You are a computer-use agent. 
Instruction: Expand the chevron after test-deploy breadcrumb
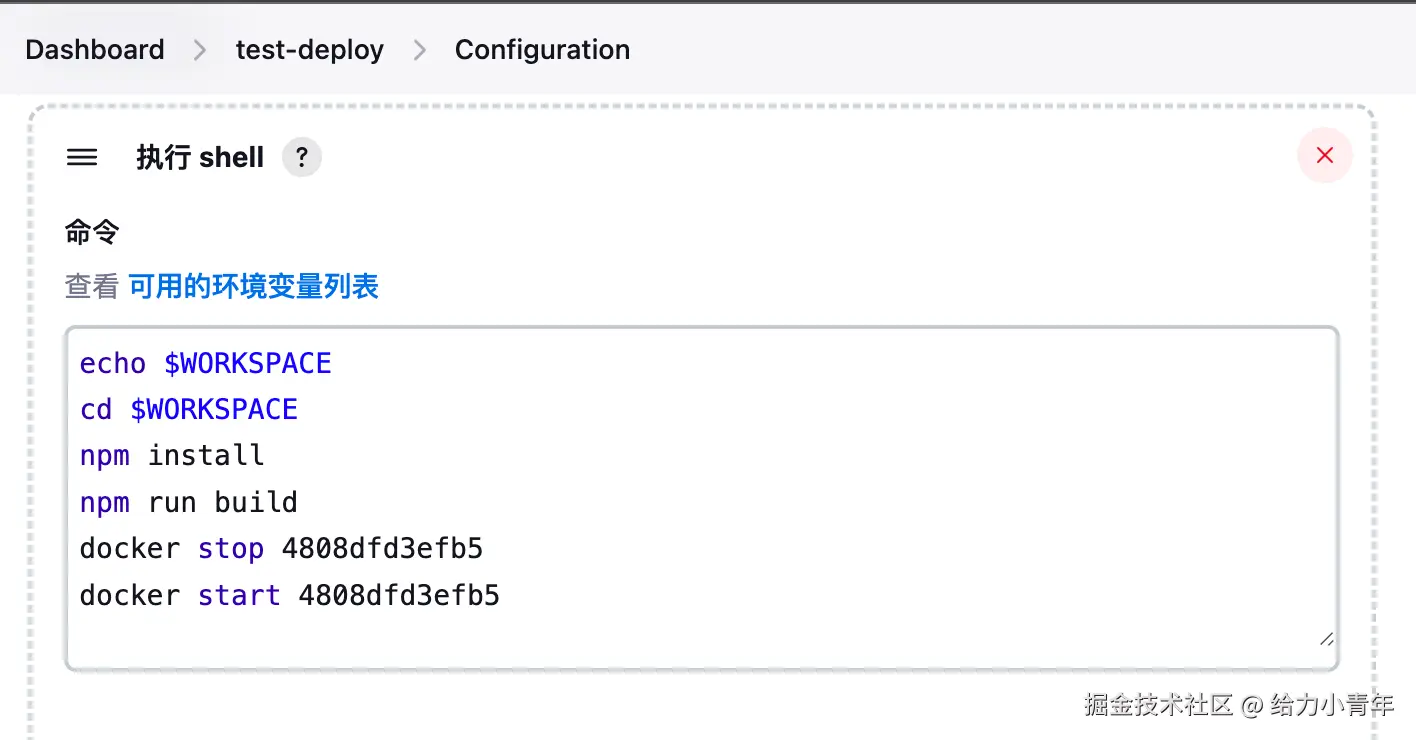(x=420, y=50)
